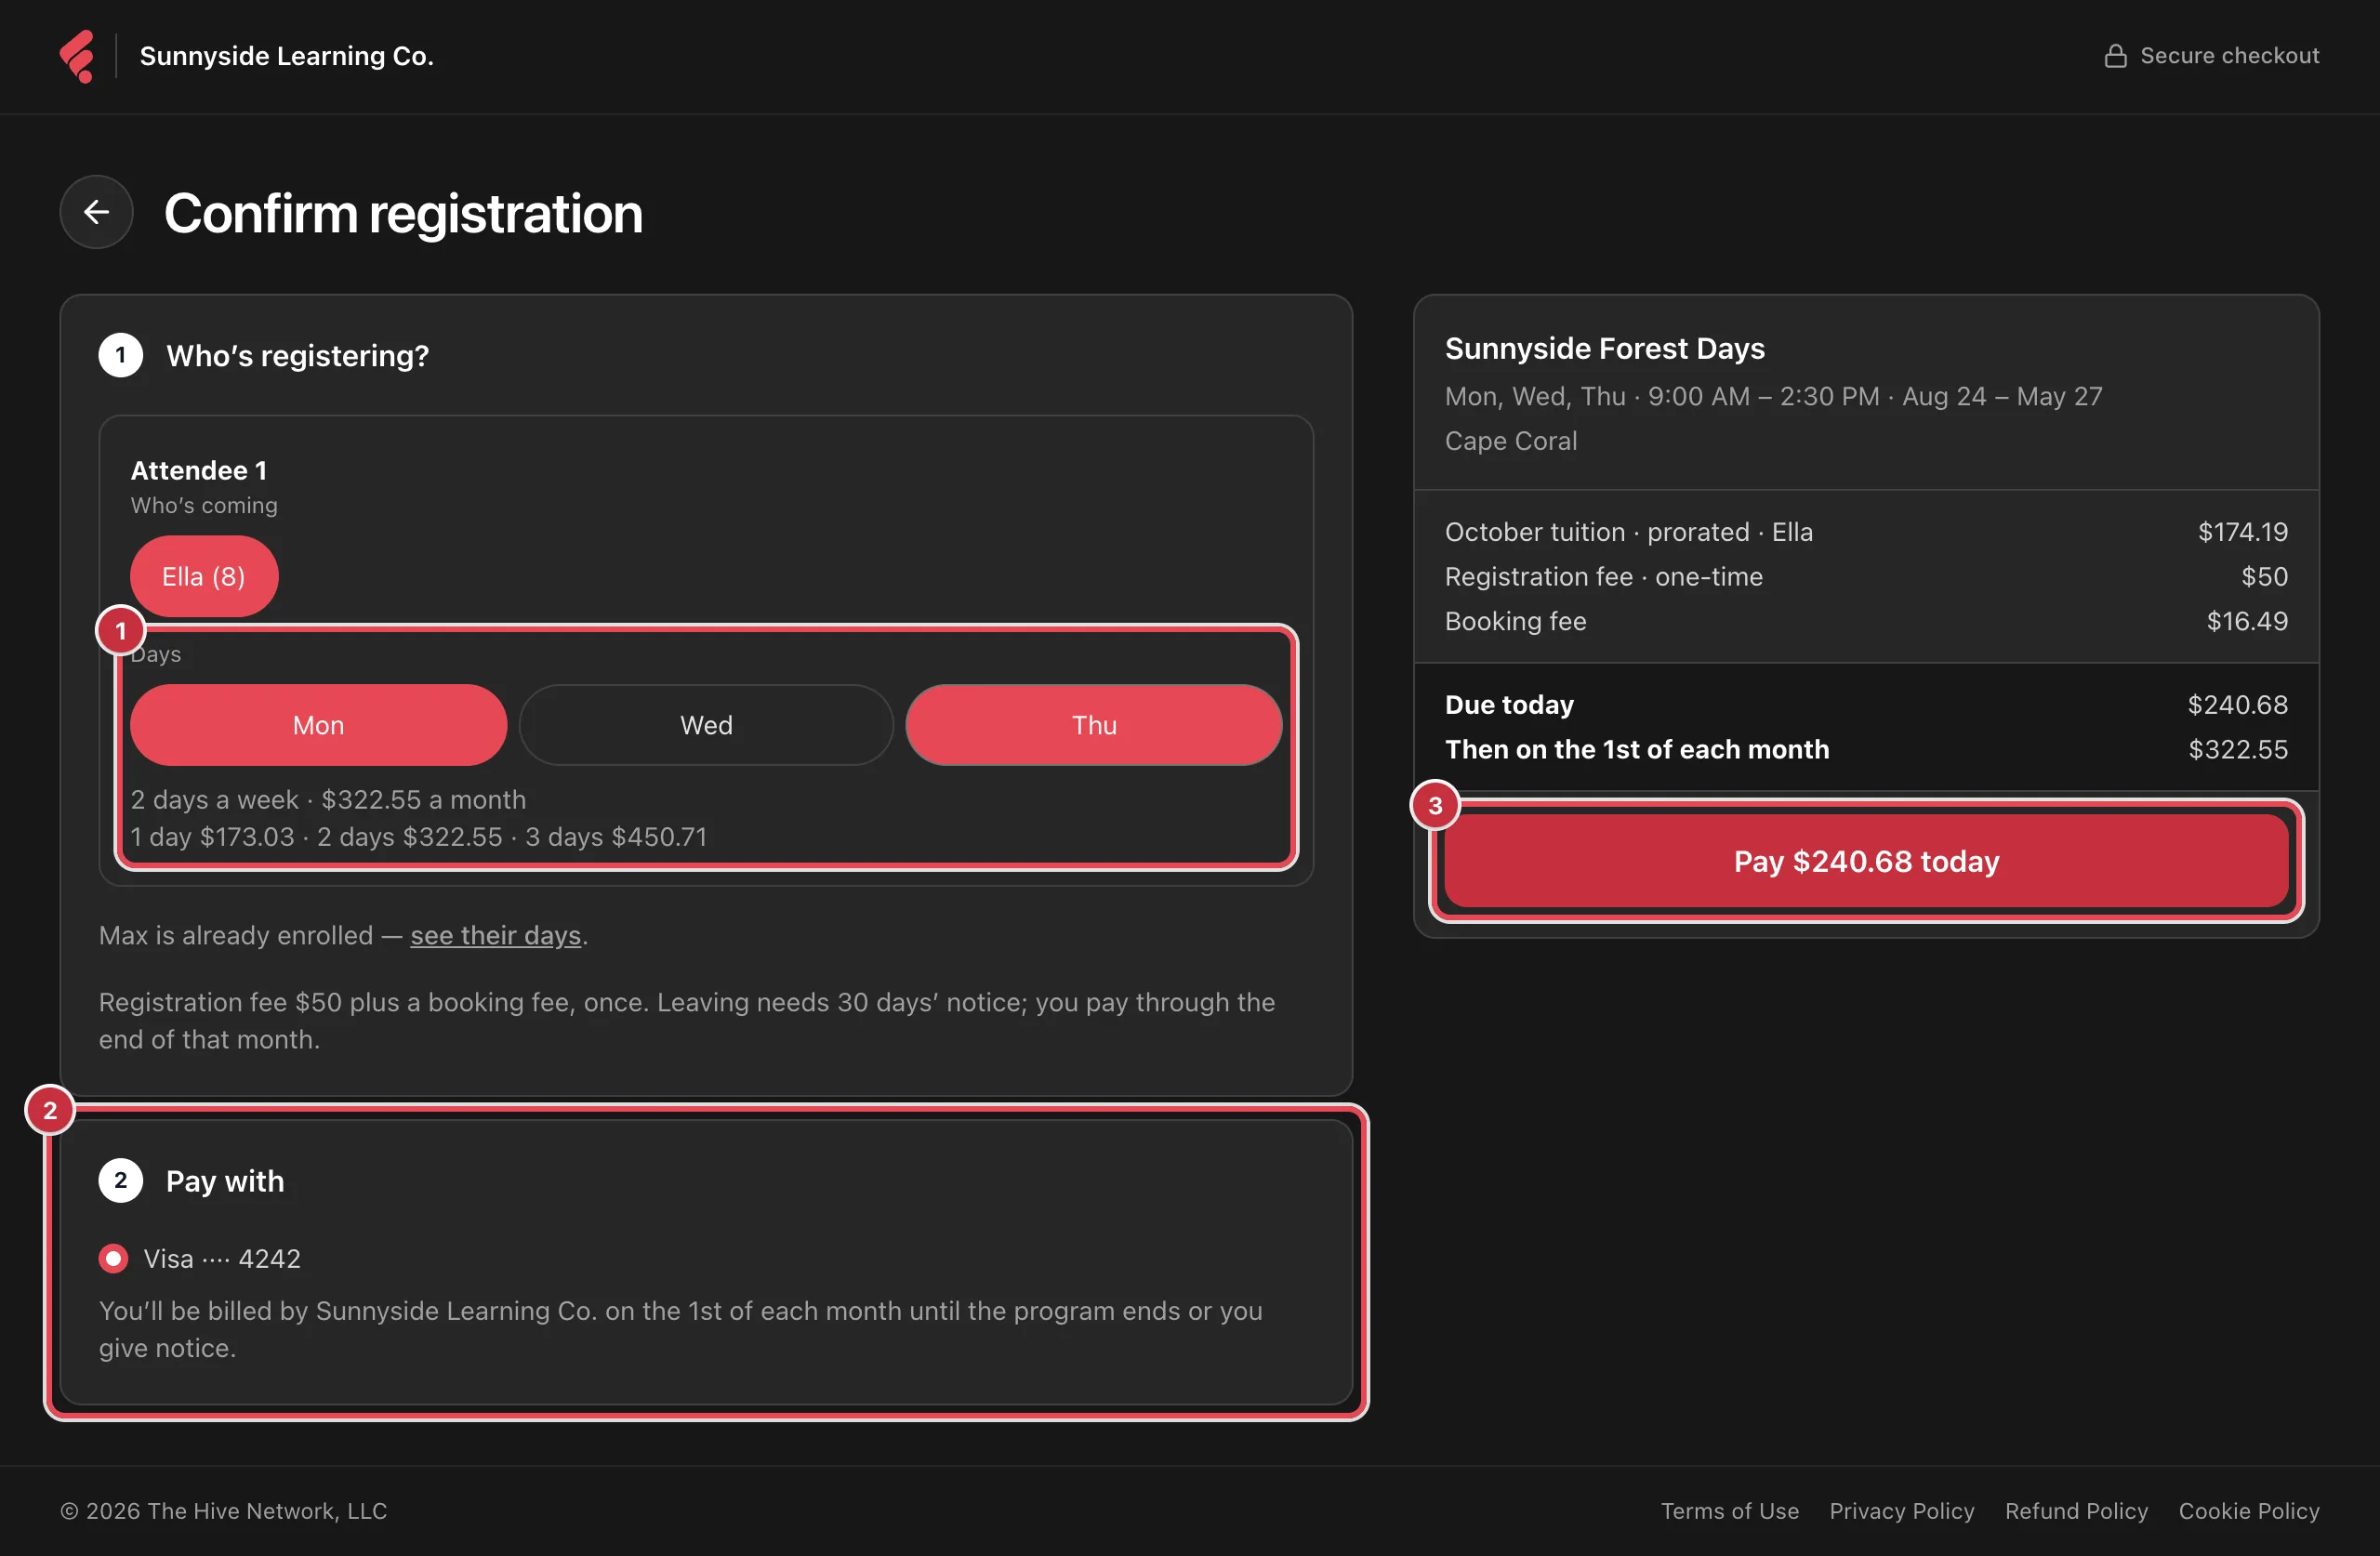Viewport: 2380px width, 1556px height.
Task: Click the Secure checkout lock icon
Action: coord(2115,56)
